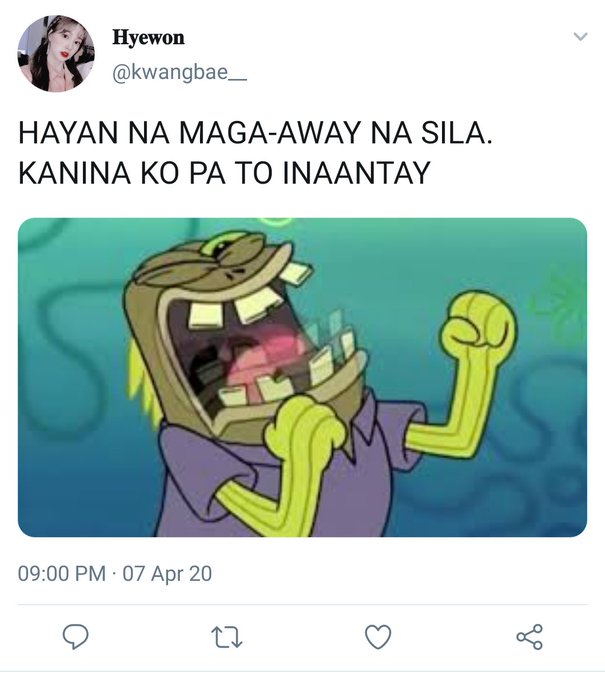Expand the tweet options chevron

580,36
